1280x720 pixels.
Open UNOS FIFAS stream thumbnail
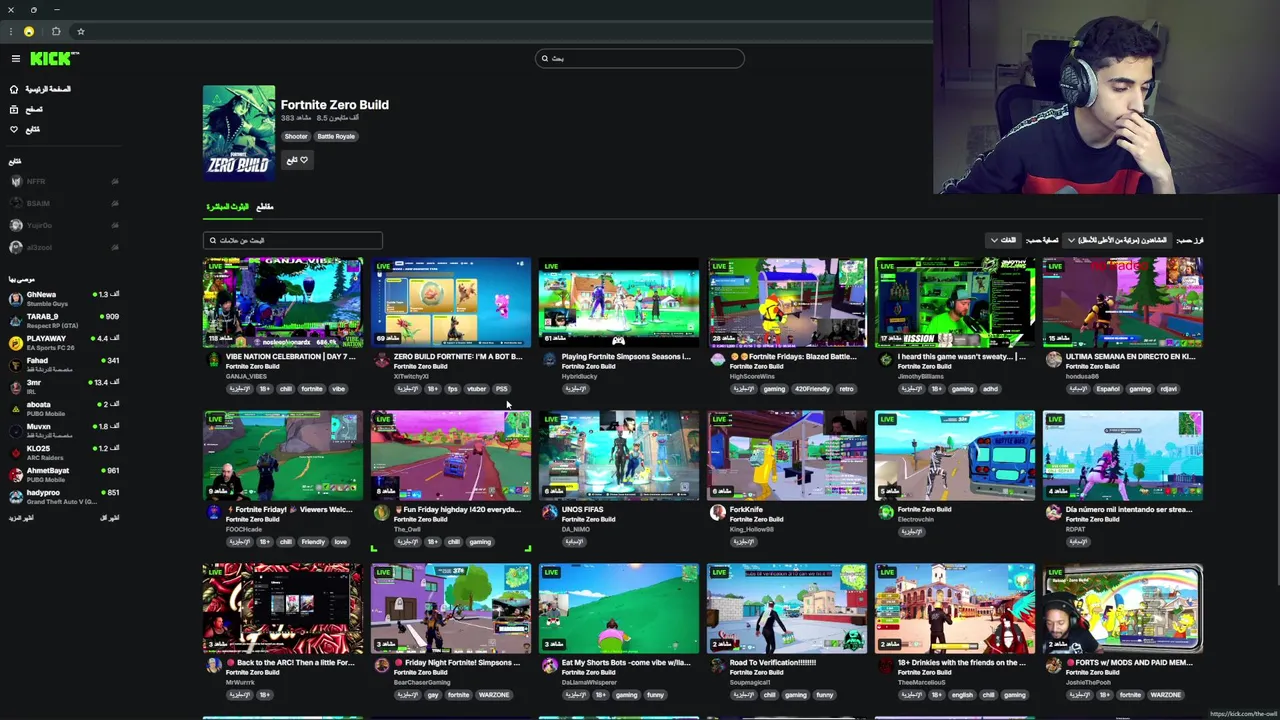coord(619,455)
